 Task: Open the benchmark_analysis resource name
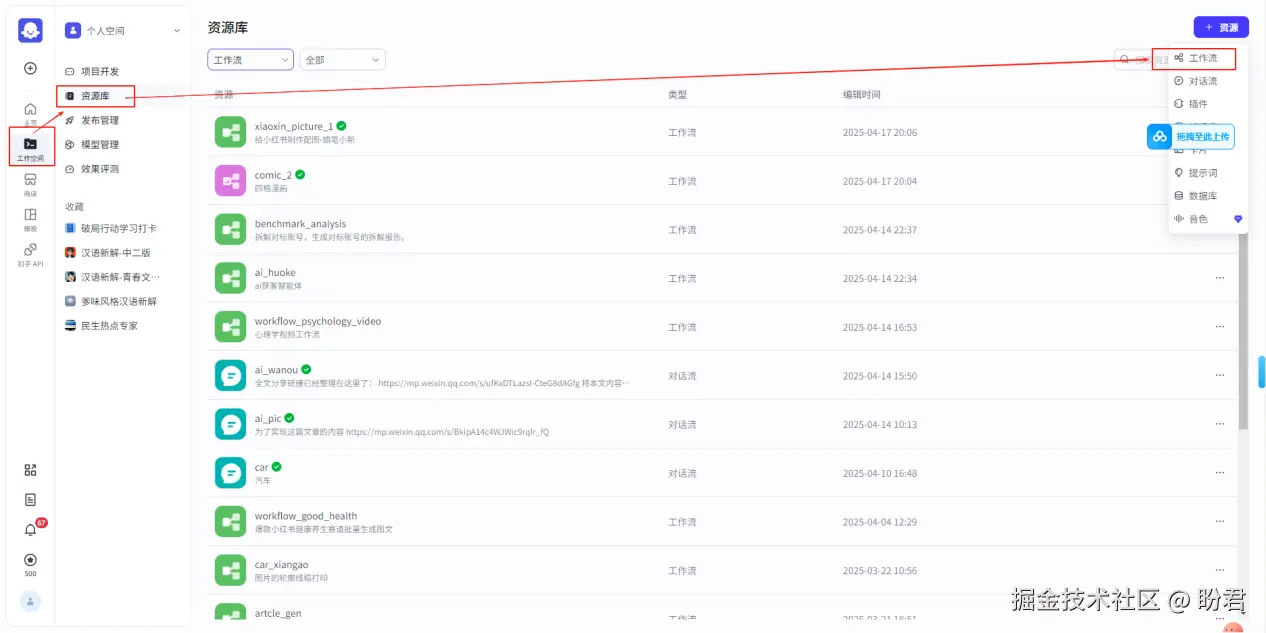click(300, 224)
